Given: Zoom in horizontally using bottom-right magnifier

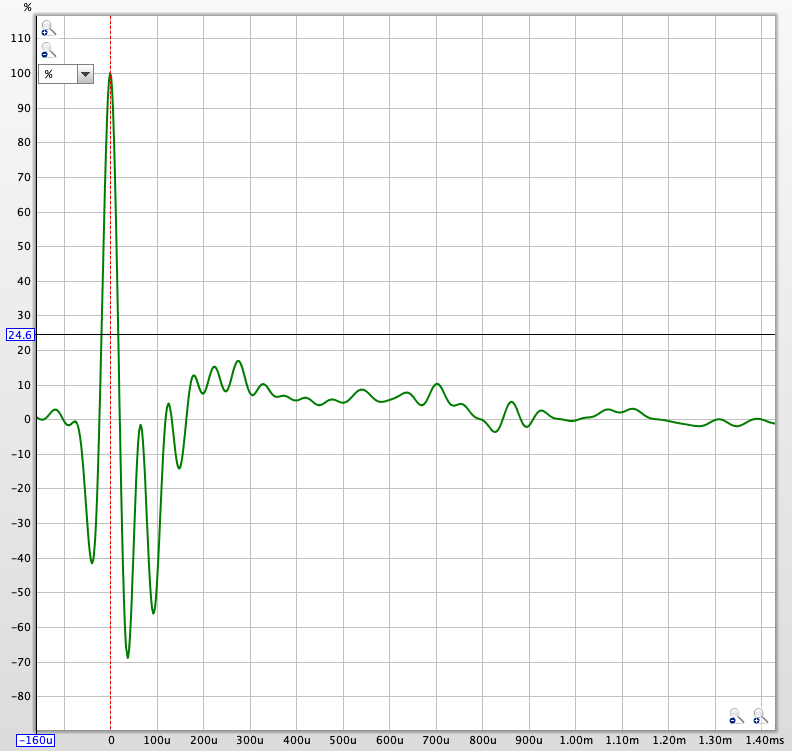Looking at the screenshot, I should pyautogui.click(x=760, y=716).
